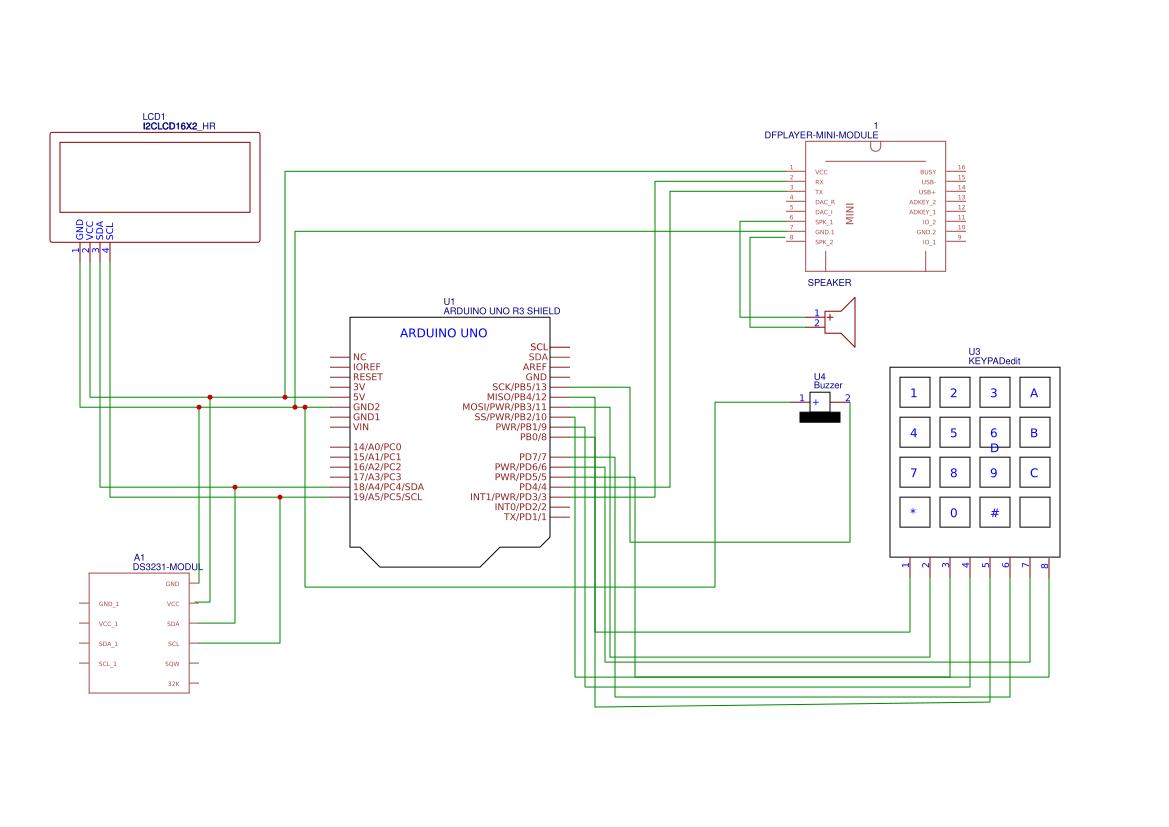
Task: Select the '19/A5/PC5/SCL' pin label
Action: 388,497
